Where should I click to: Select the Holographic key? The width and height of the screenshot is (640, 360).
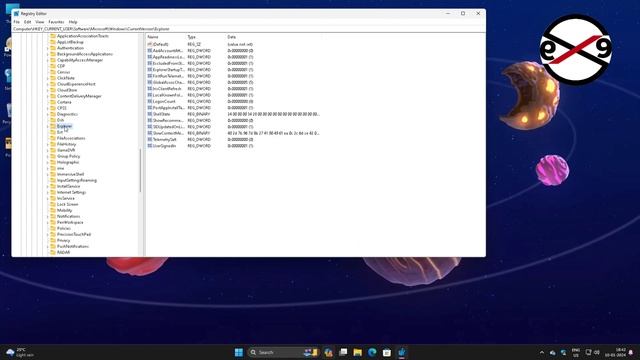(x=68, y=162)
